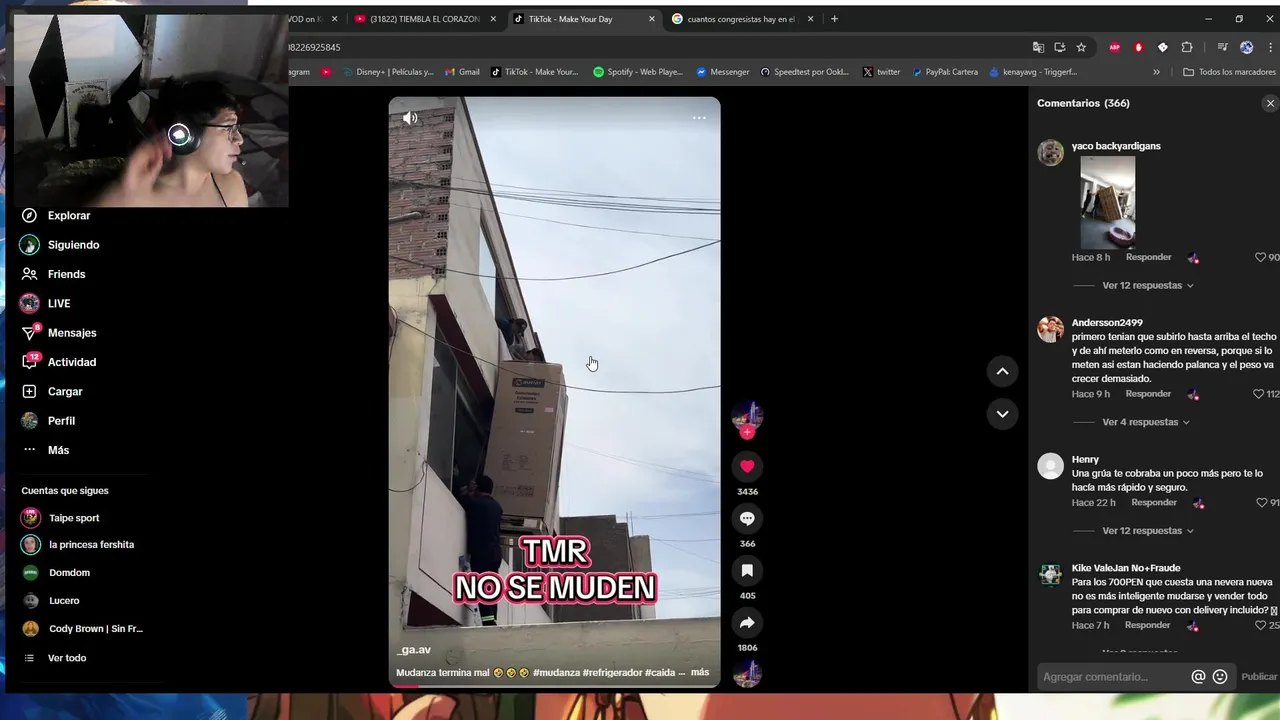Open comments via speech bubble icon
This screenshot has height=720, width=1280.
[747, 518]
